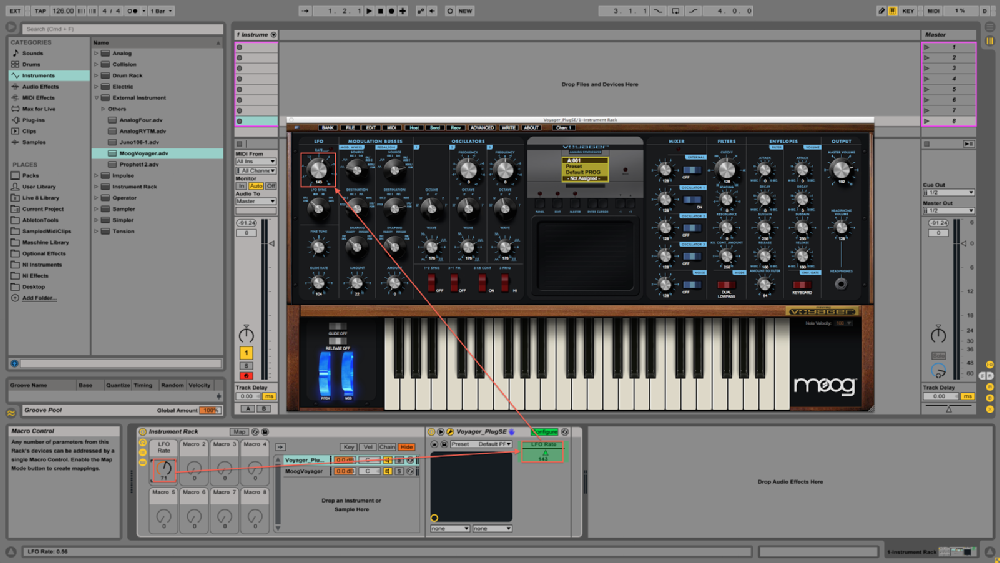Viewport: 1000px width, 563px height.
Task: Open the Audio Effects browser category
Action: 40,87
